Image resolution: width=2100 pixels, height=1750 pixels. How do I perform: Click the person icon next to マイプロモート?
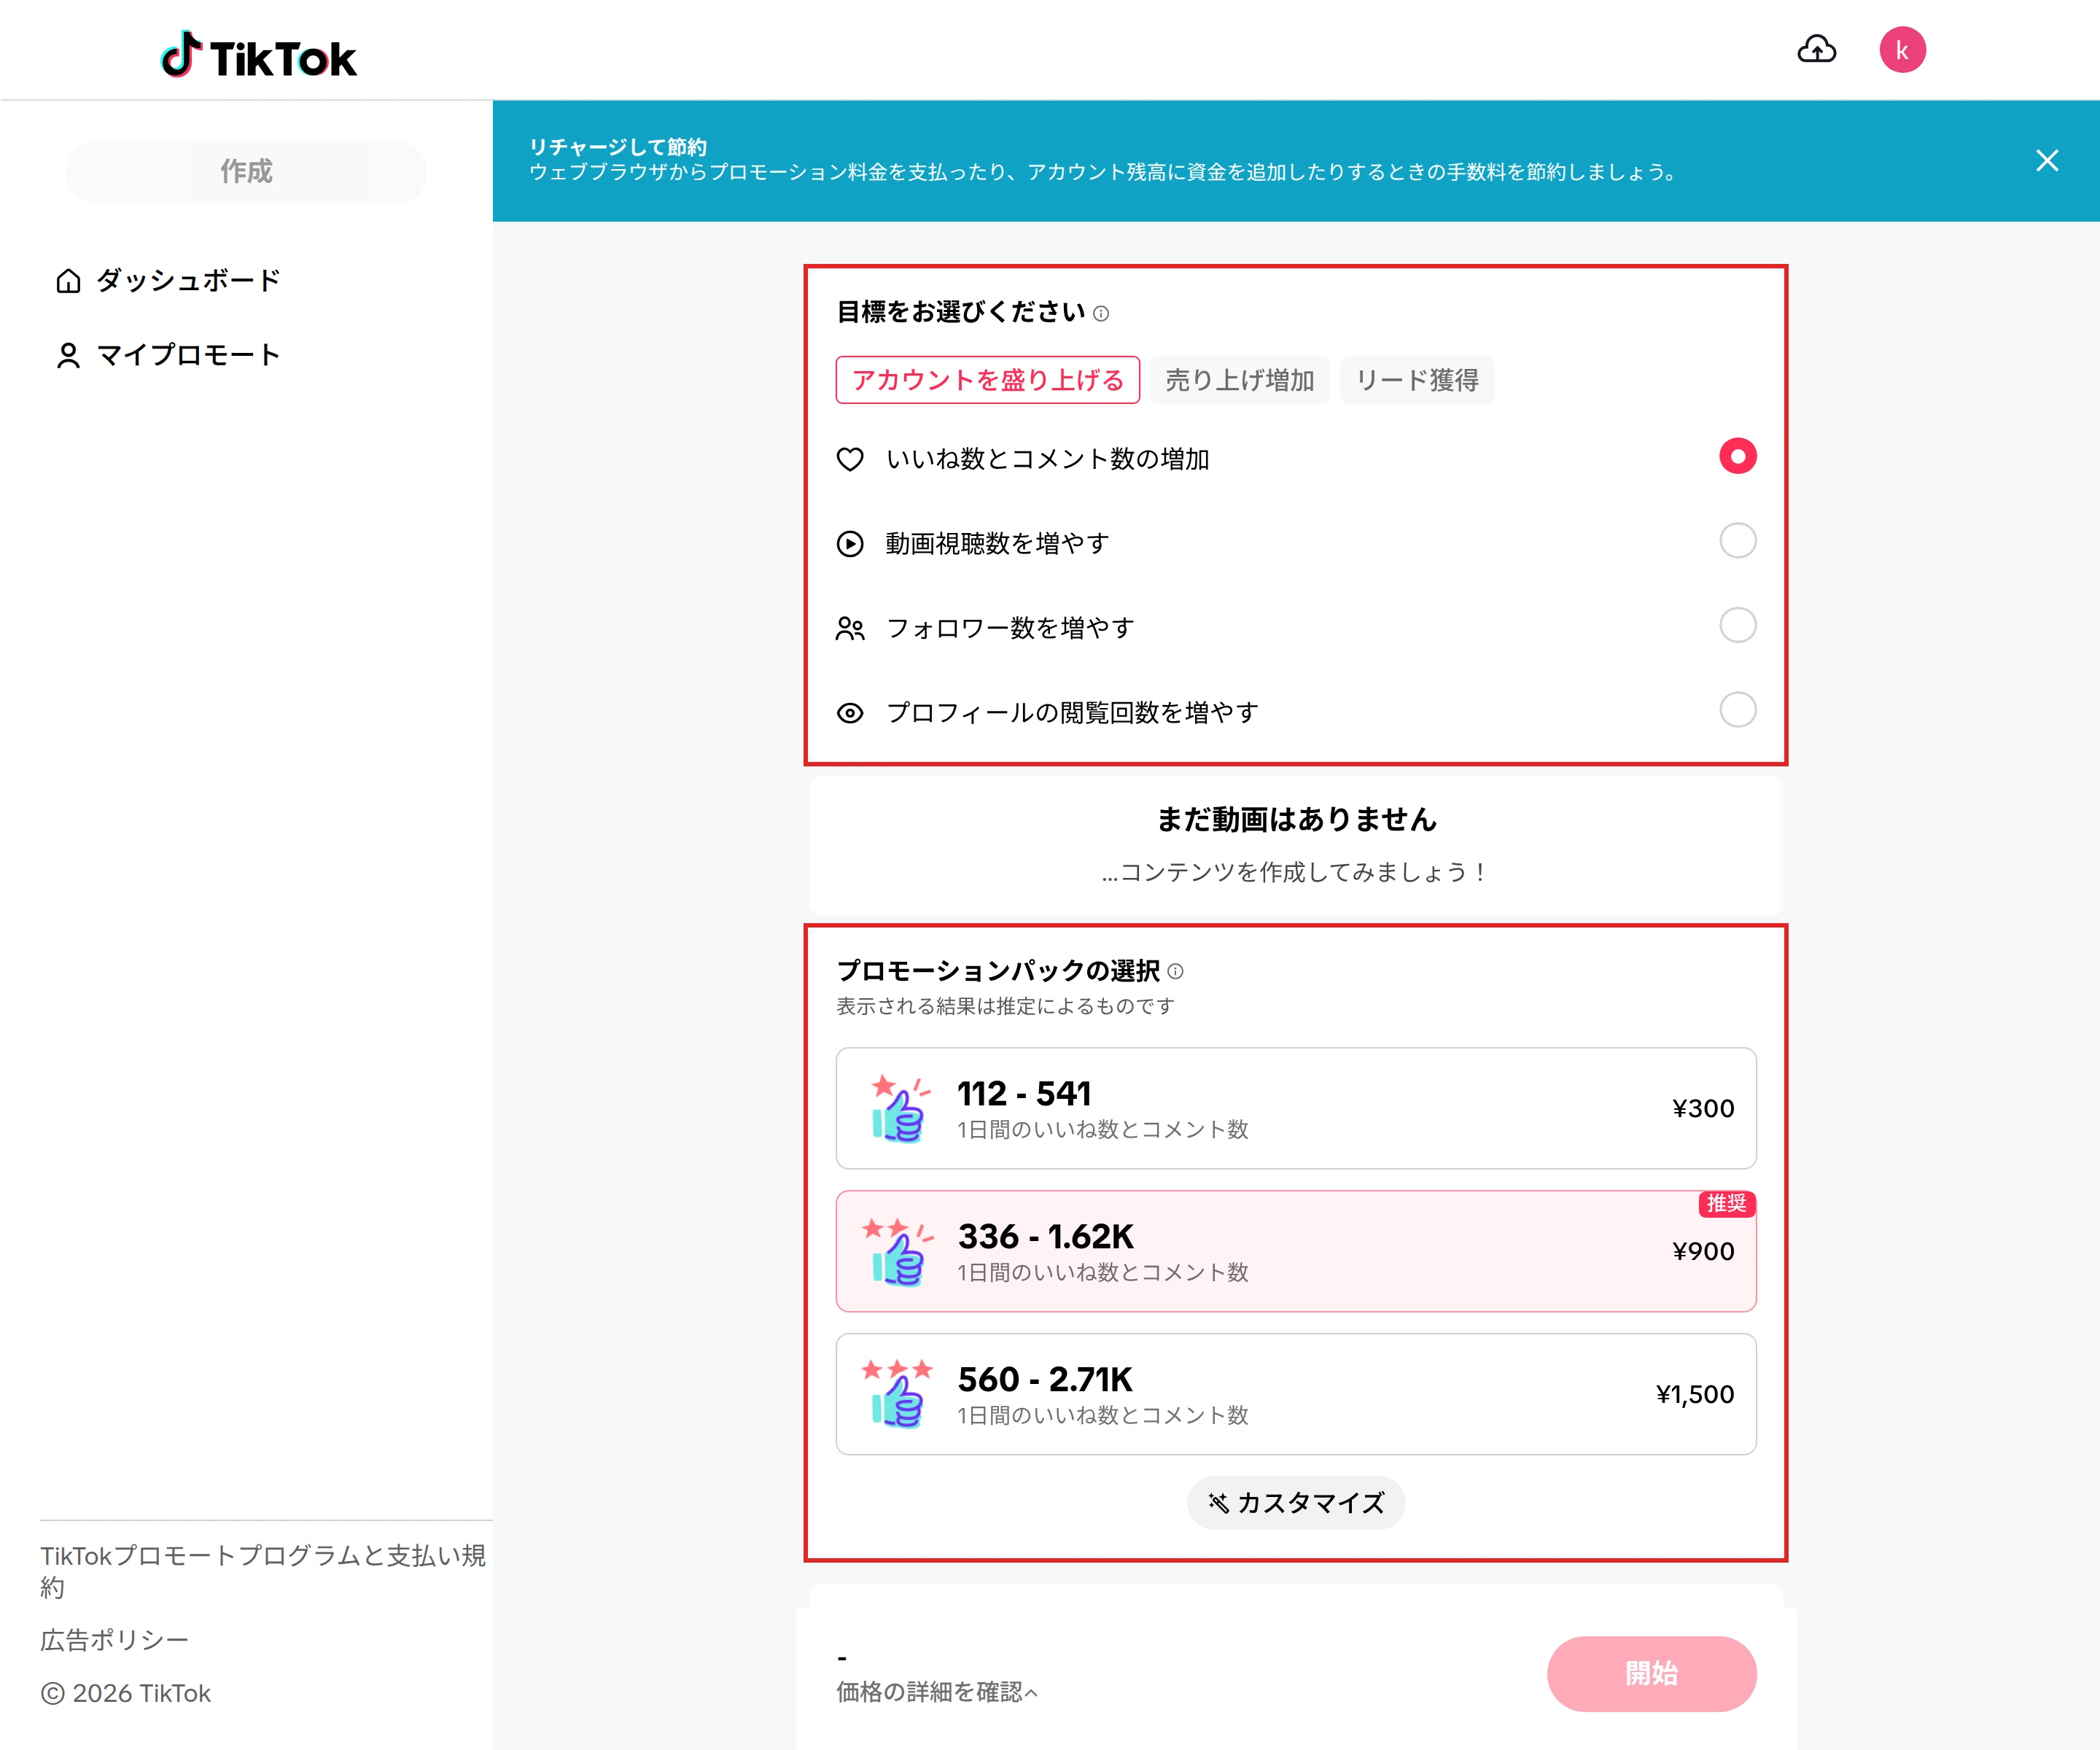click(x=68, y=356)
